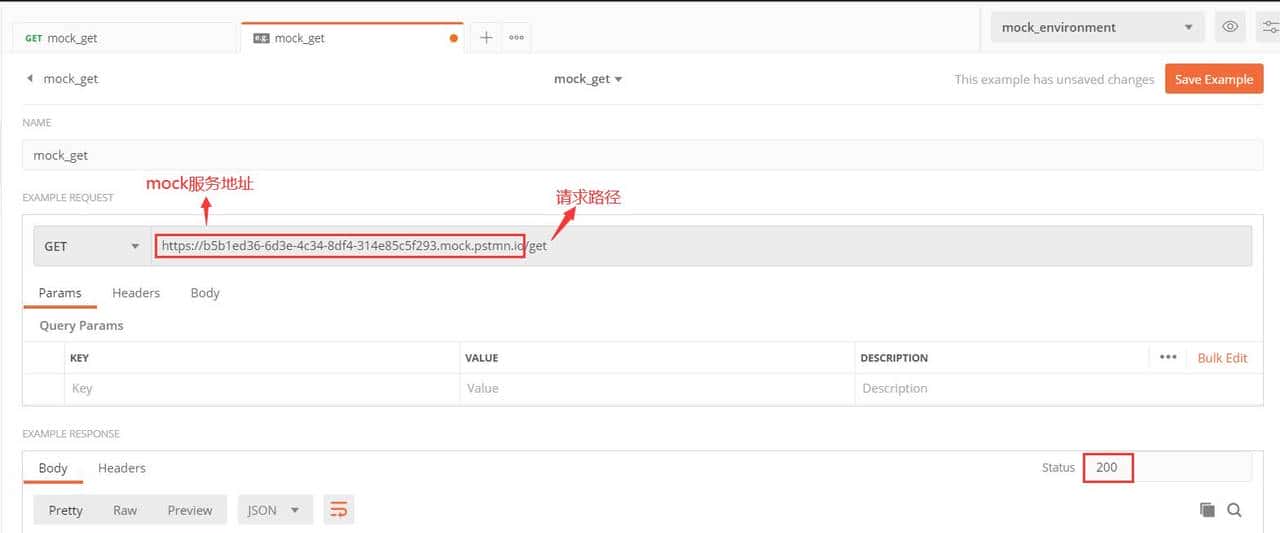1280x533 pixels.
Task: Open the request Params tab
Action: tap(60, 293)
